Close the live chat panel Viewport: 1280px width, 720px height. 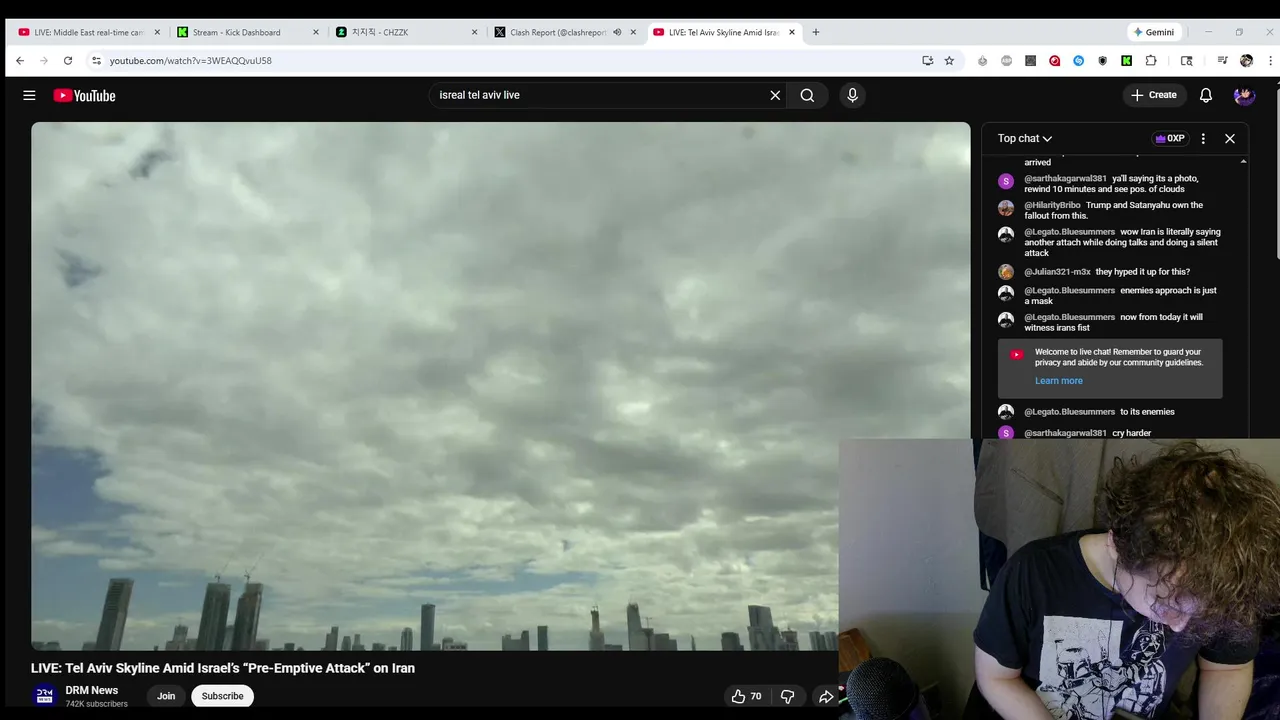pyautogui.click(x=1230, y=138)
